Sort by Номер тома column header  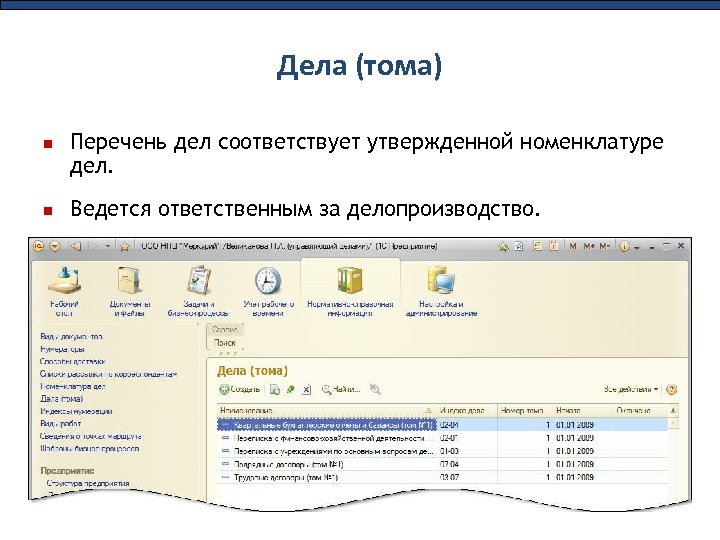coord(525,411)
